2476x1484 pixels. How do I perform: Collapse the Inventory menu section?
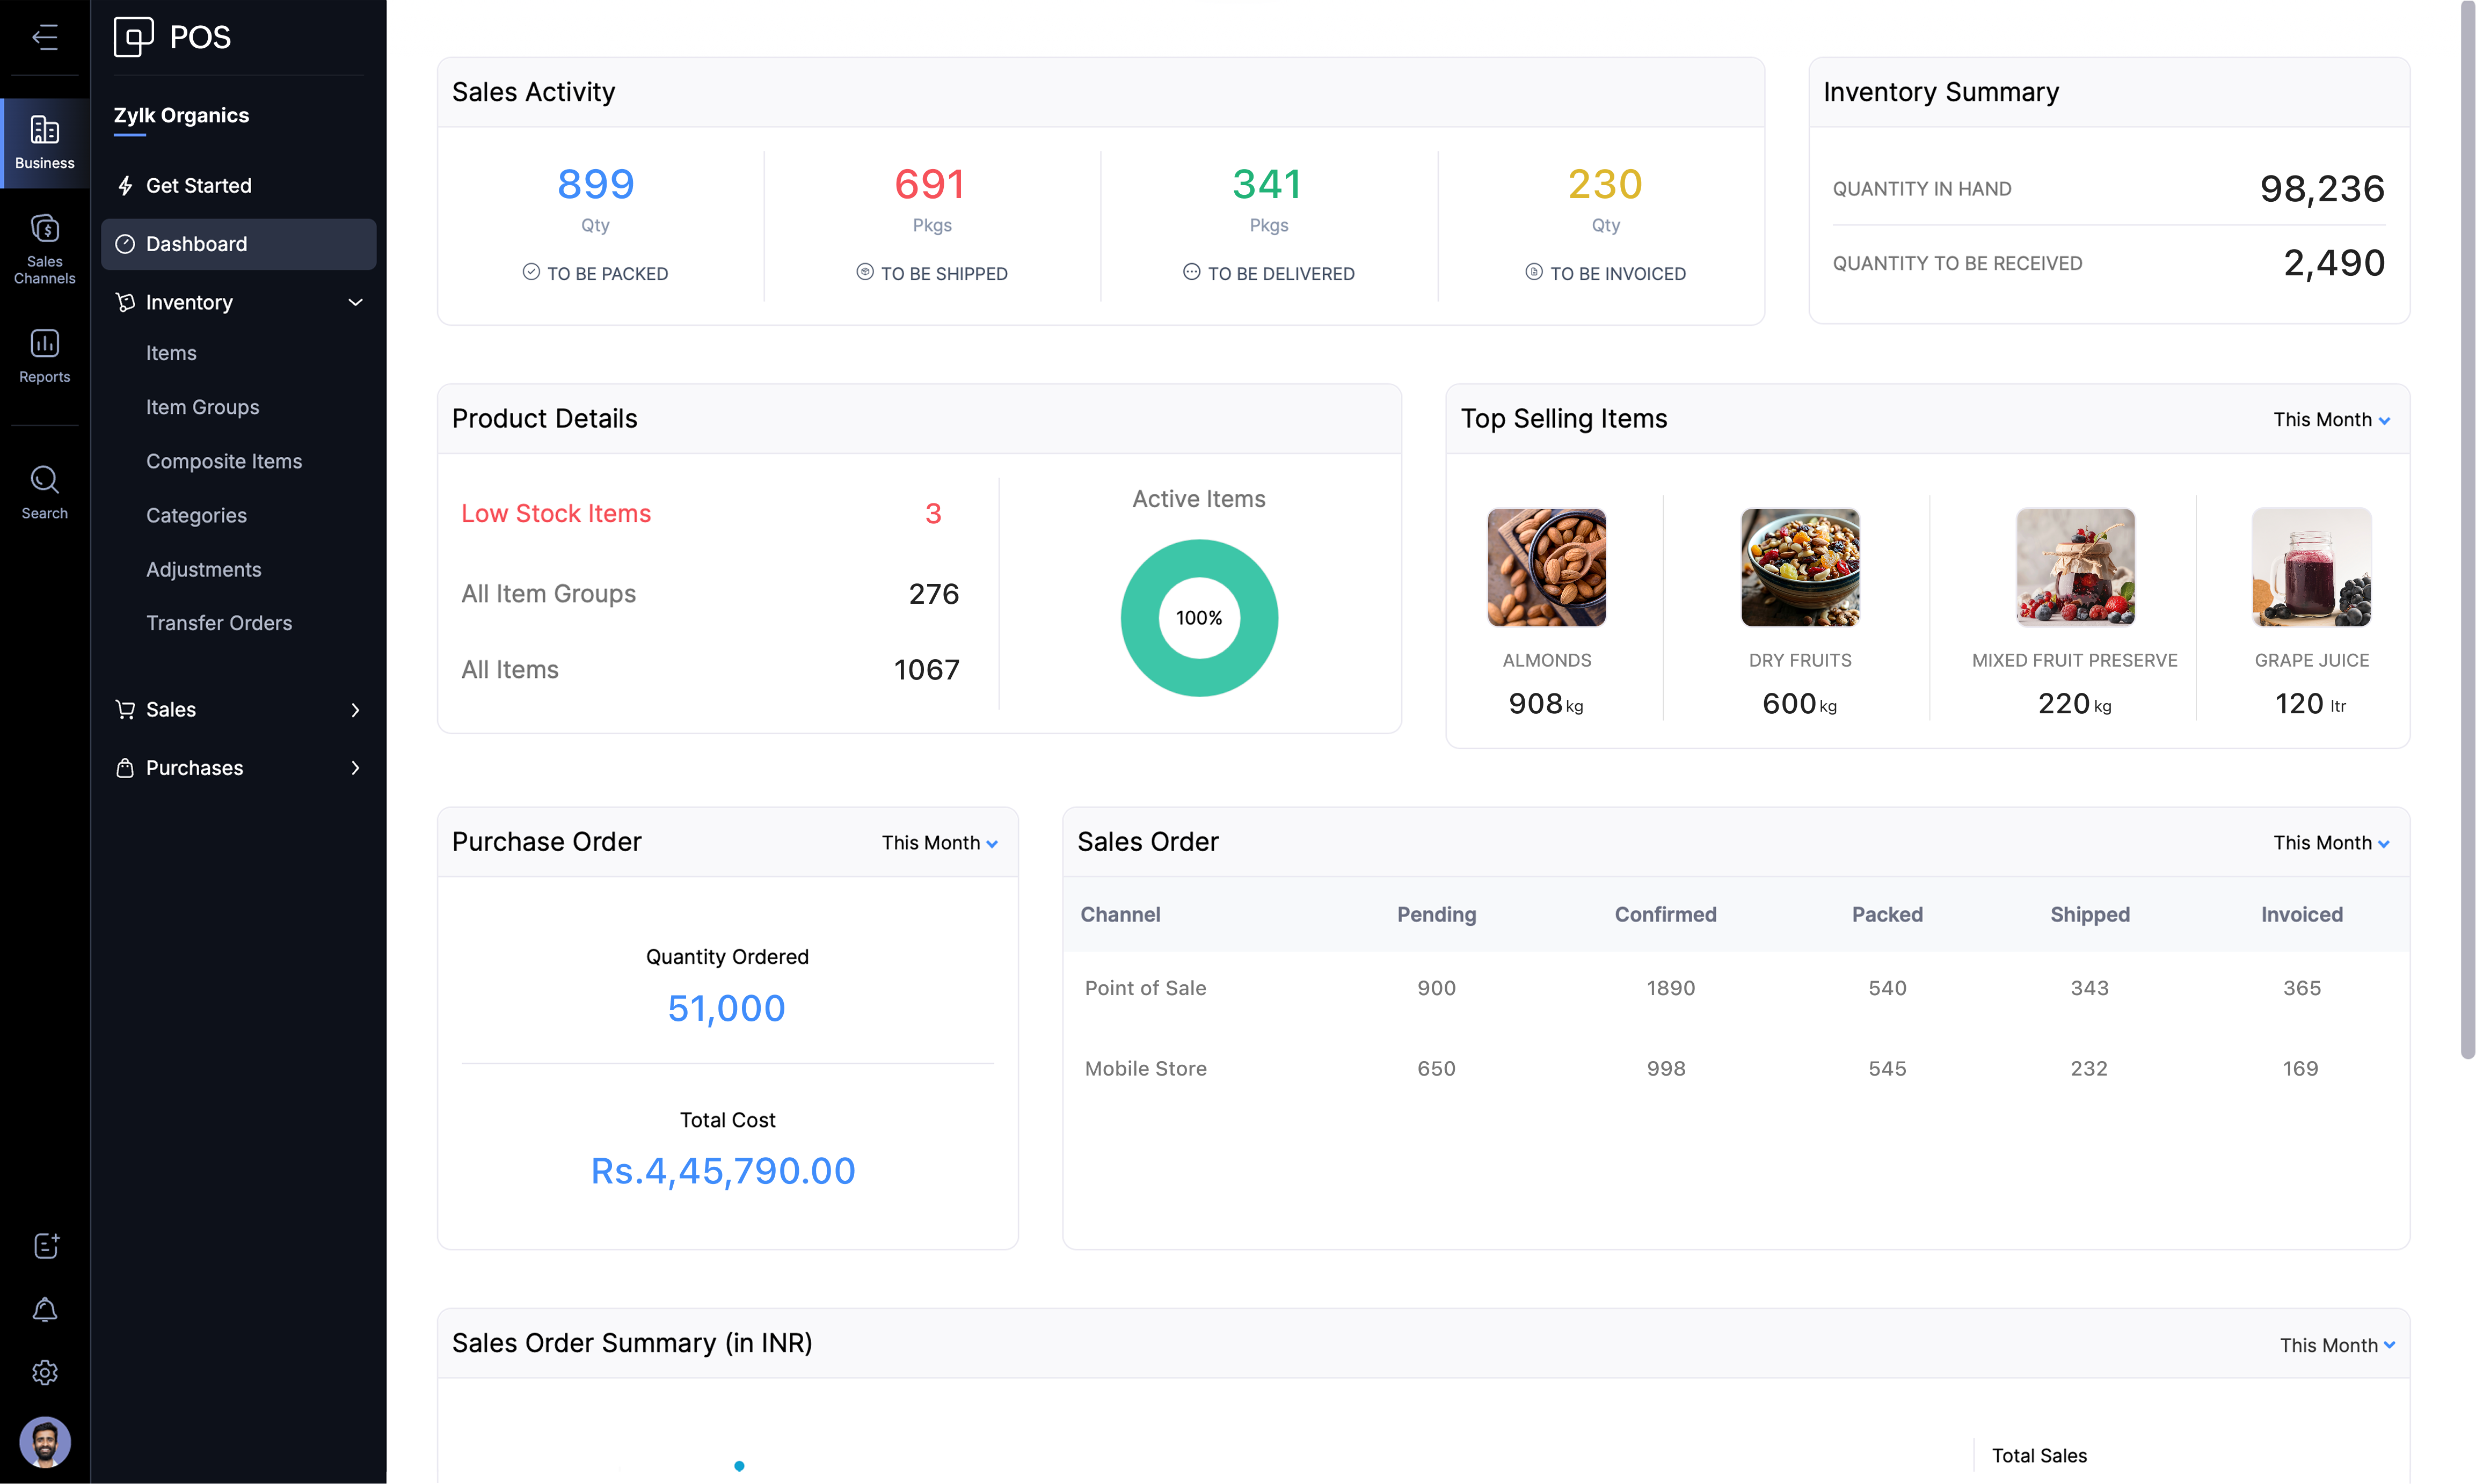355,302
